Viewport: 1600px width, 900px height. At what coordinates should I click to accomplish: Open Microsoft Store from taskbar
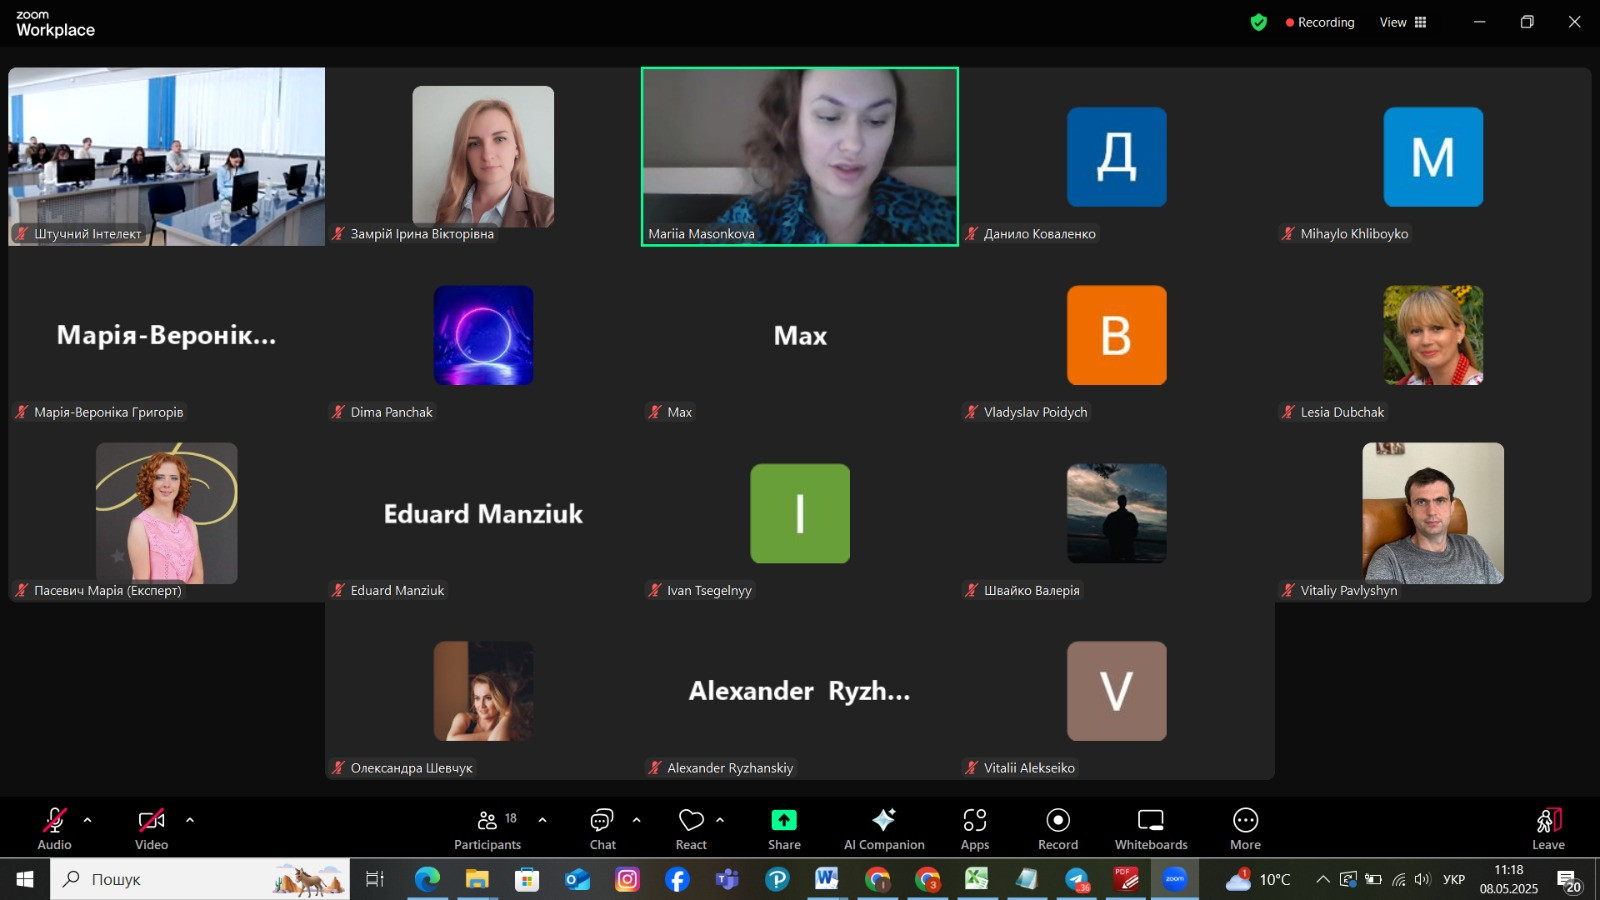(527, 879)
